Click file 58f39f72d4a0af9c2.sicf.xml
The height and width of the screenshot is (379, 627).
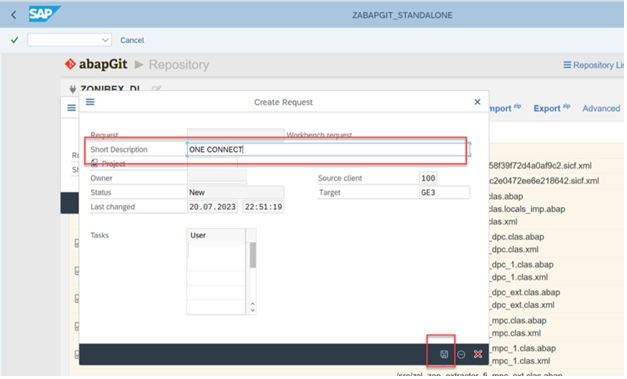click(540, 166)
